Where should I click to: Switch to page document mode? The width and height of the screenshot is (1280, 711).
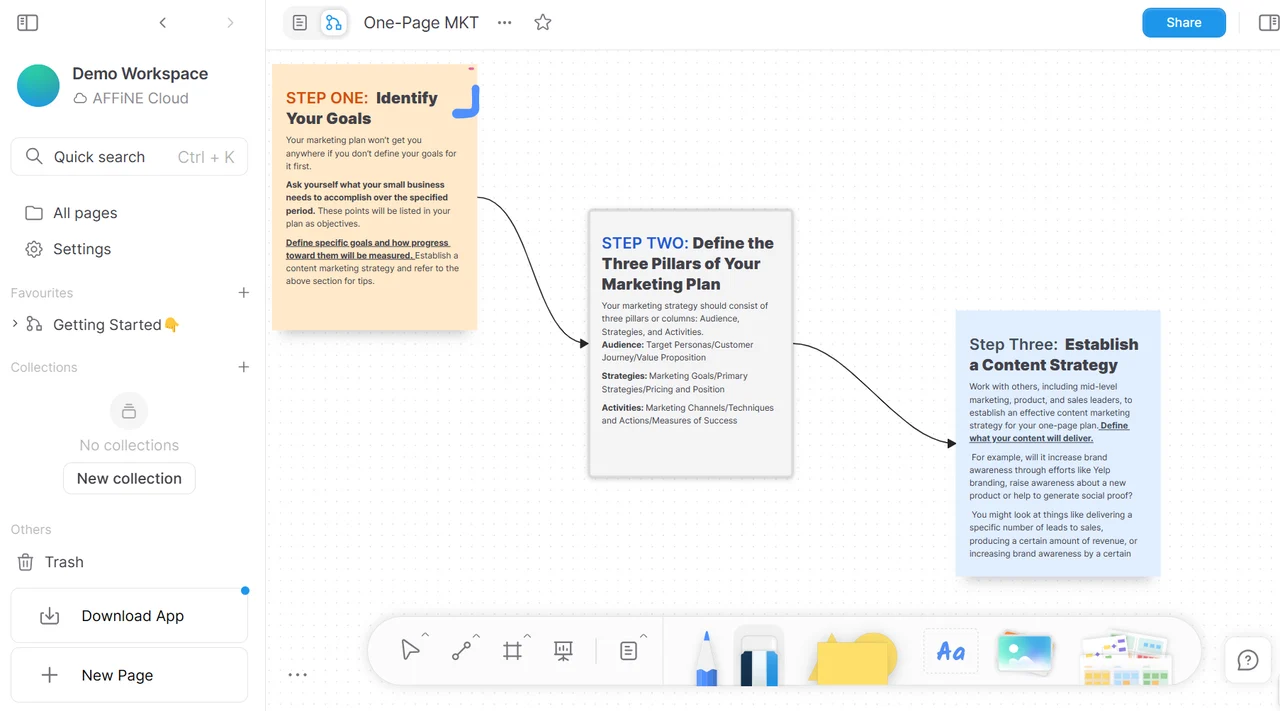click(x=300, y=22)
